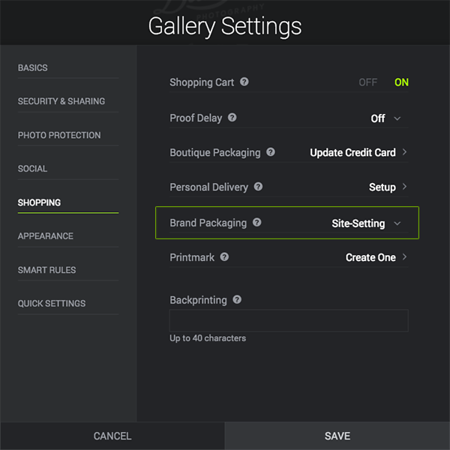450x450 pixels.
Task: Save the gallery settings
Action: pyautogui.click(x=337, y=436)
